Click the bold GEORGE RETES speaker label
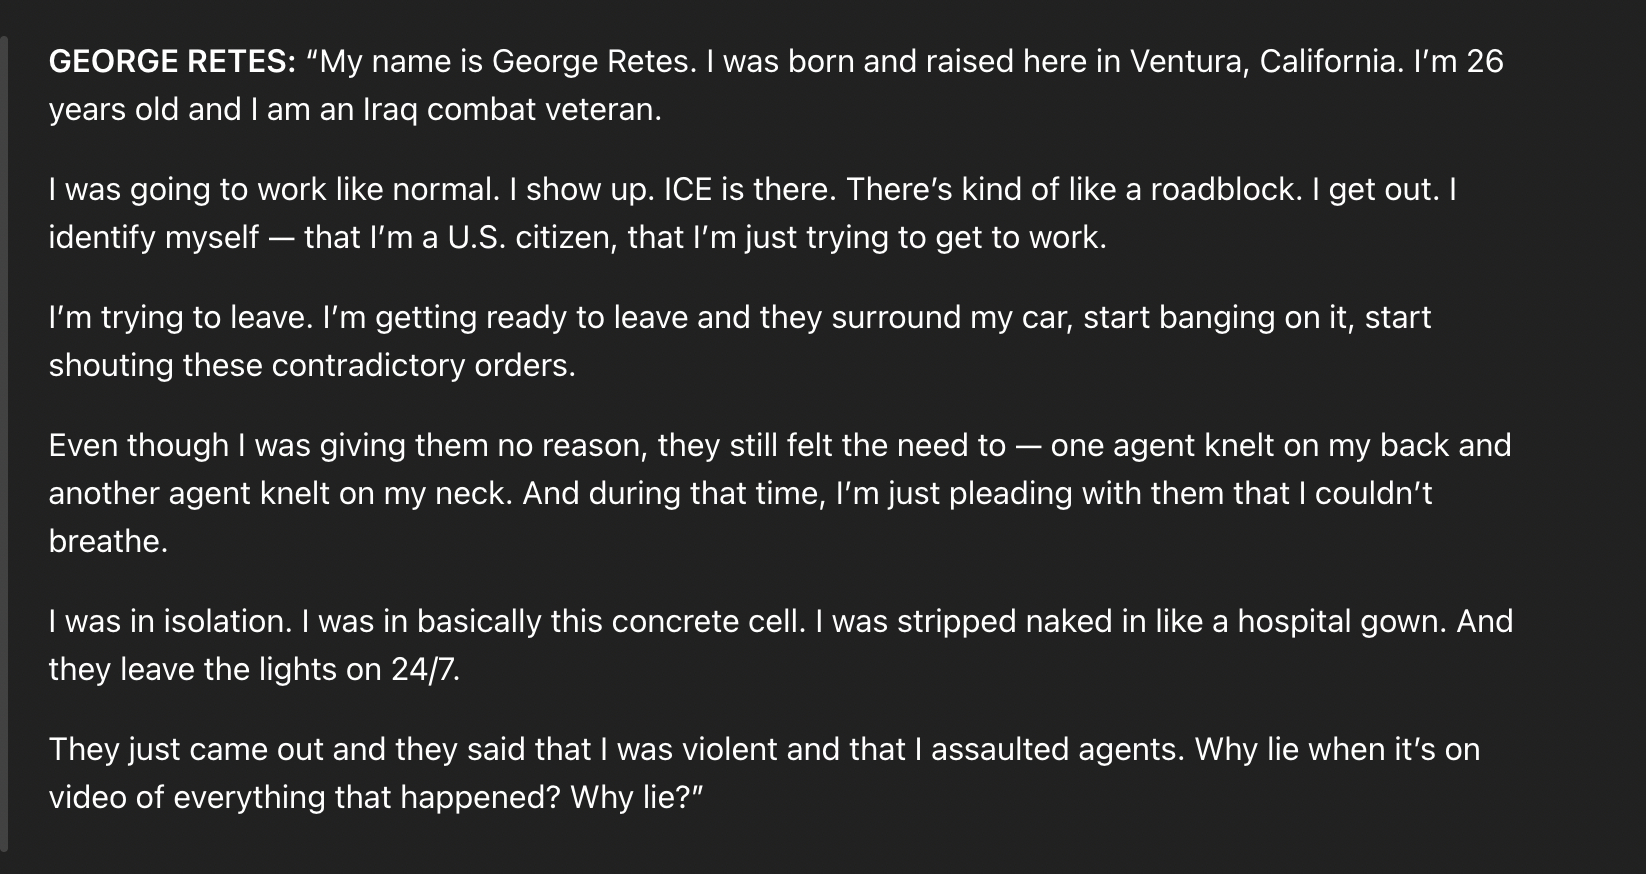Viewport: 1646px width, 874px height. point(171,62)
